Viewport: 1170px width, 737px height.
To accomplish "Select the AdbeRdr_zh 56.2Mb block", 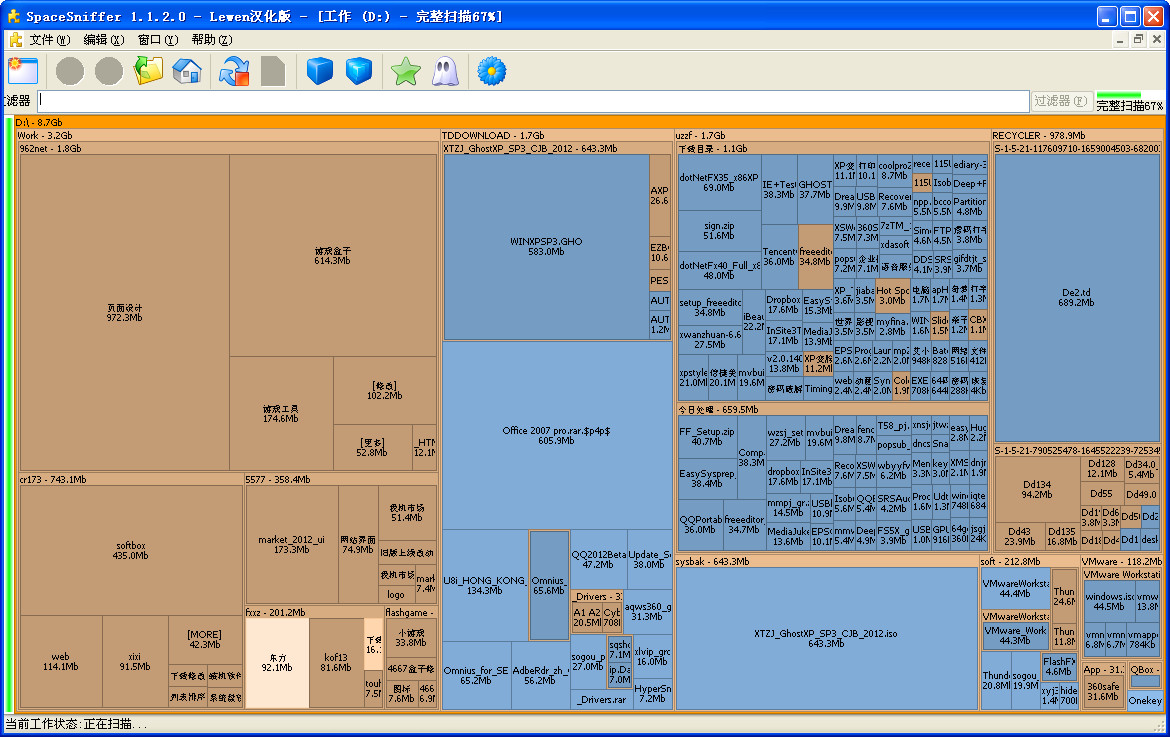I will (539, 676).
